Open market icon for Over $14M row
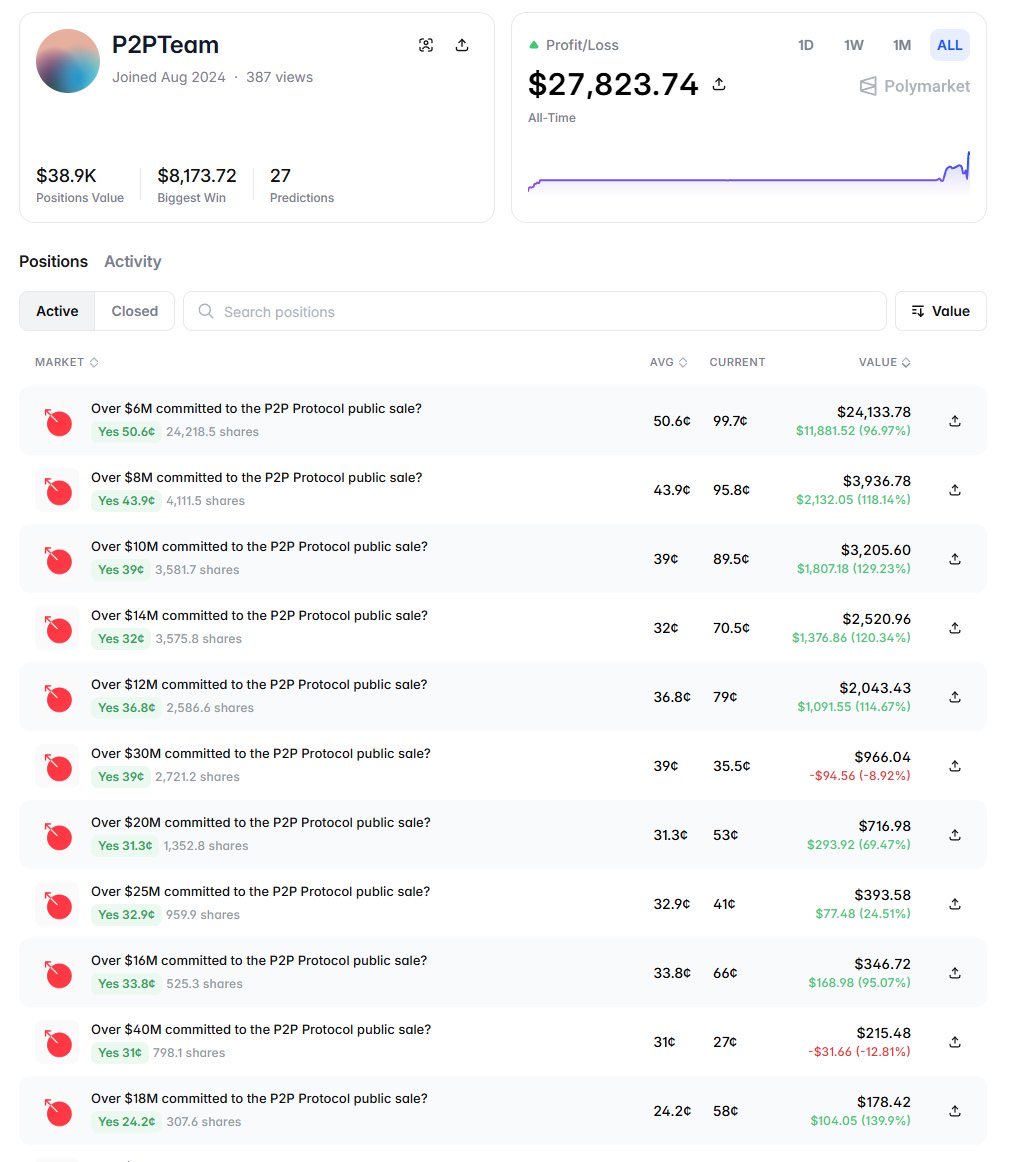 57,628
